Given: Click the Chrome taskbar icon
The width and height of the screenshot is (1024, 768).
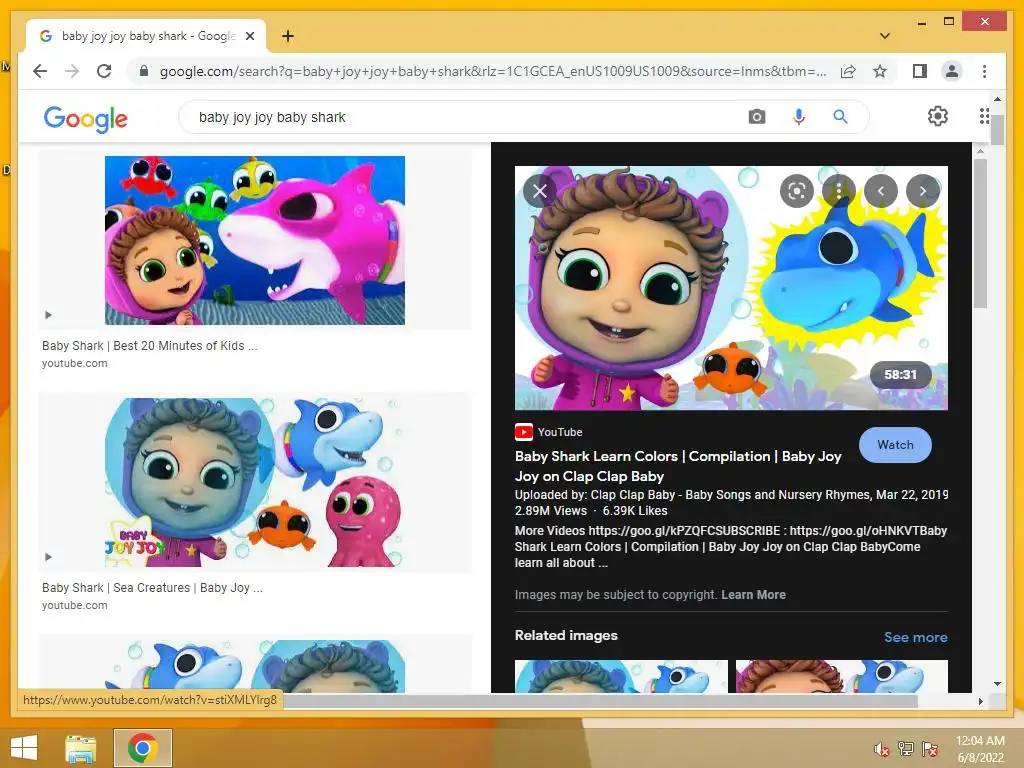Looking at the screenshot, I should 142,748.
